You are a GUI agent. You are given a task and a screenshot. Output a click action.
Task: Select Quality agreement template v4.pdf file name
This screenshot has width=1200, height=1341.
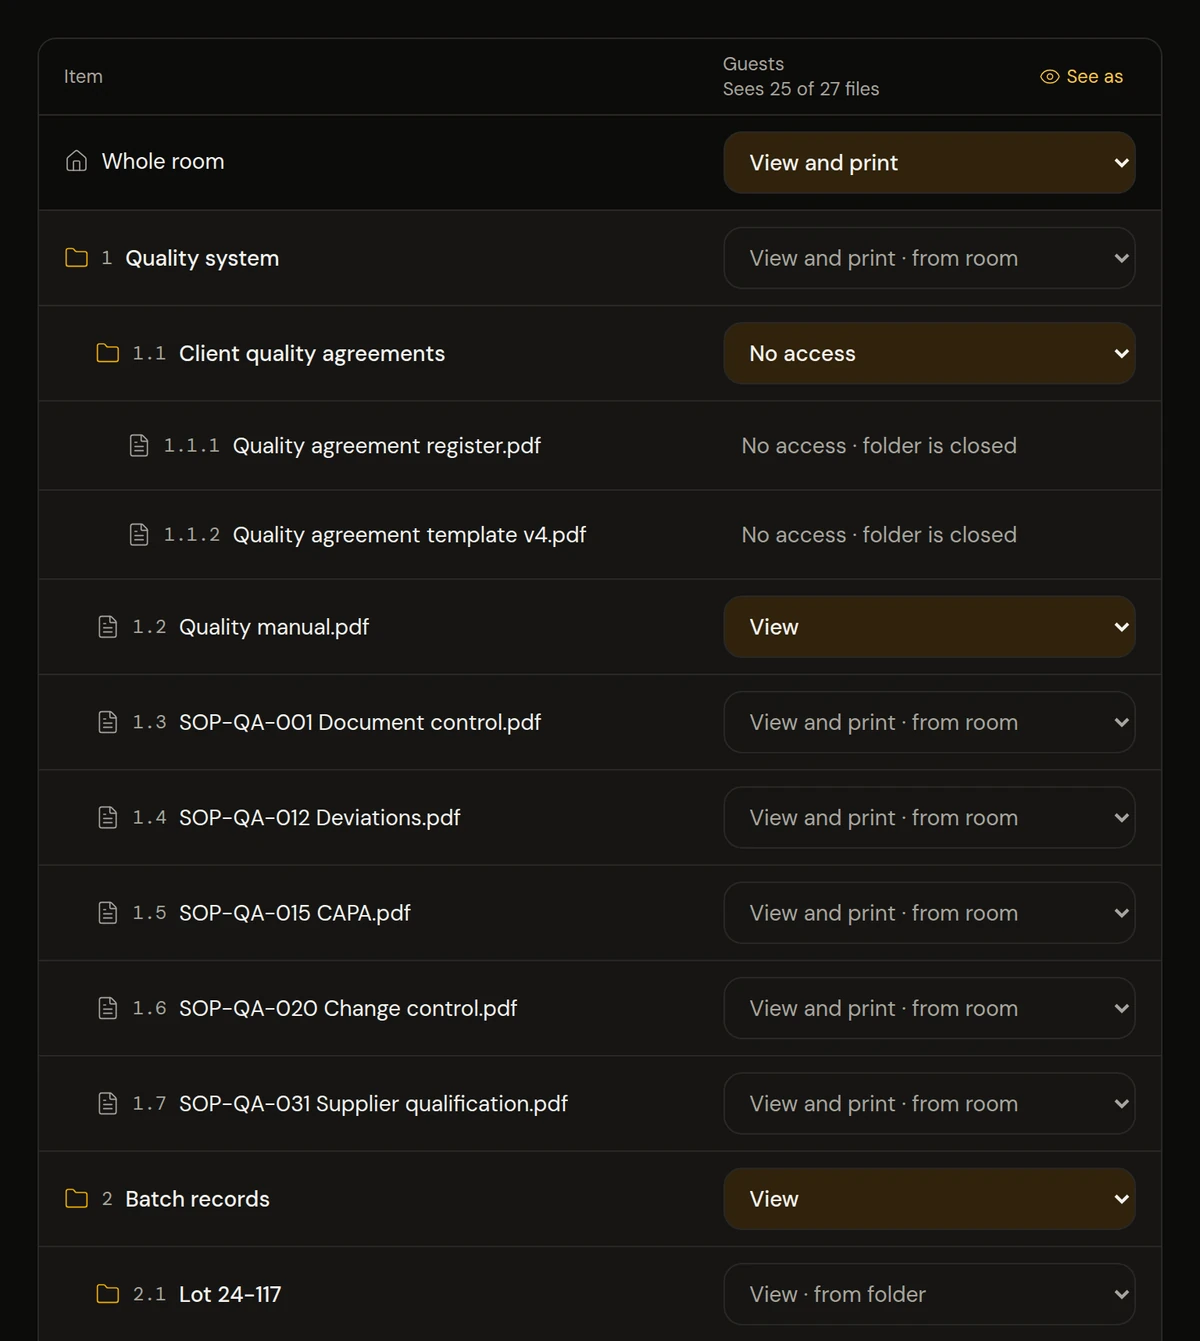coord(410,535)
